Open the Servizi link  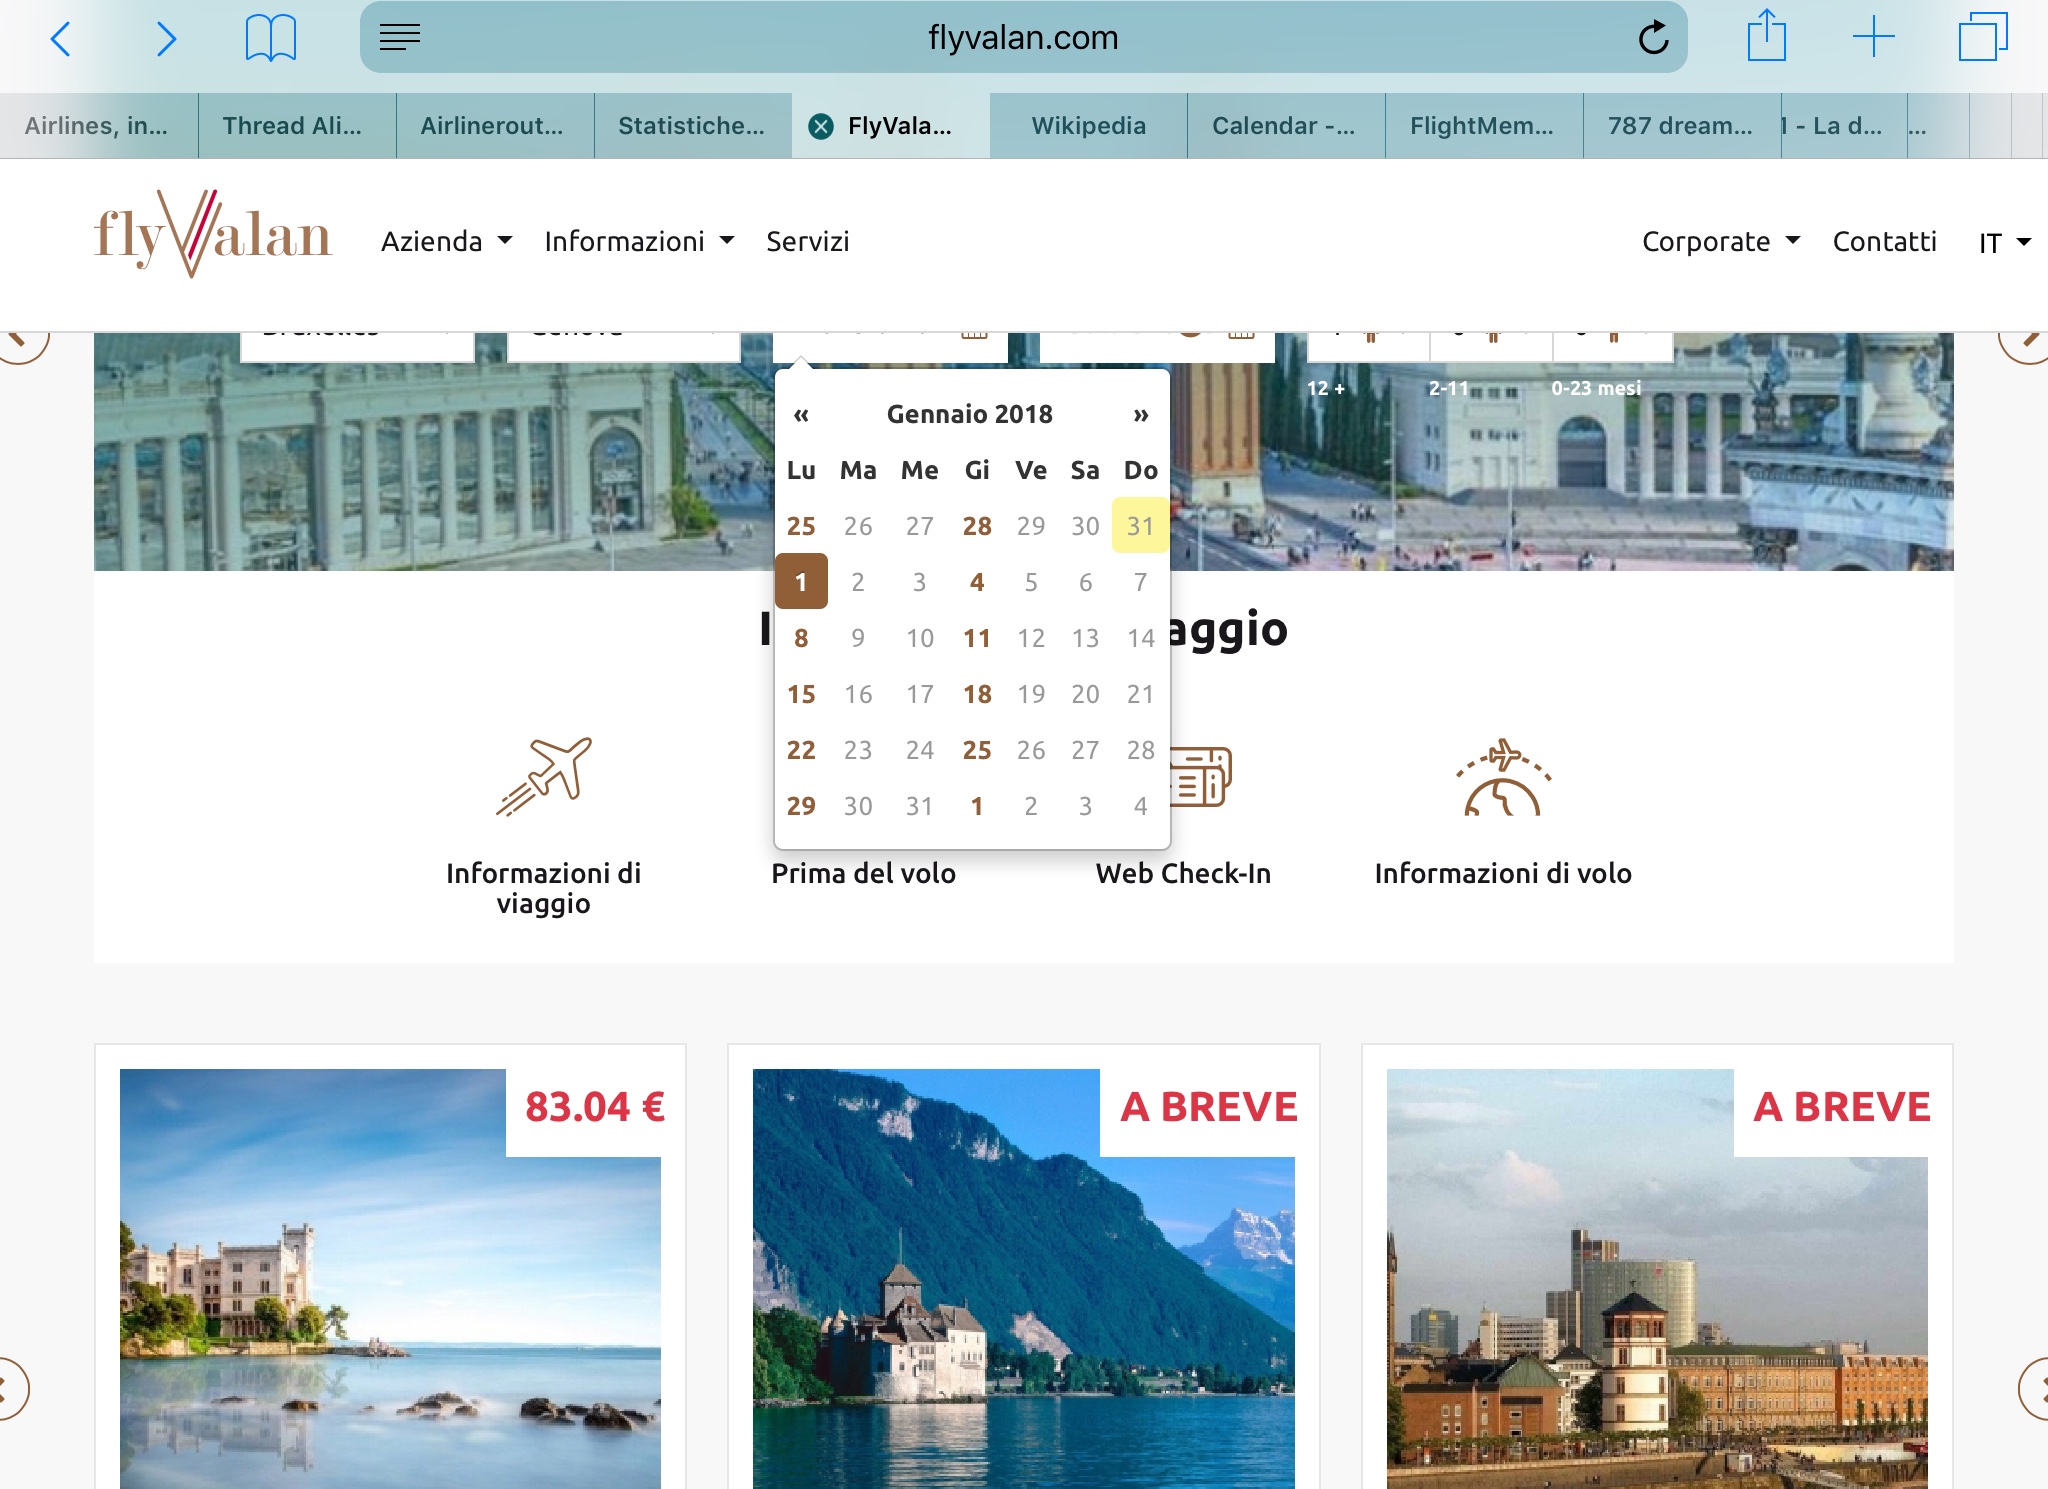coord(807,241)
